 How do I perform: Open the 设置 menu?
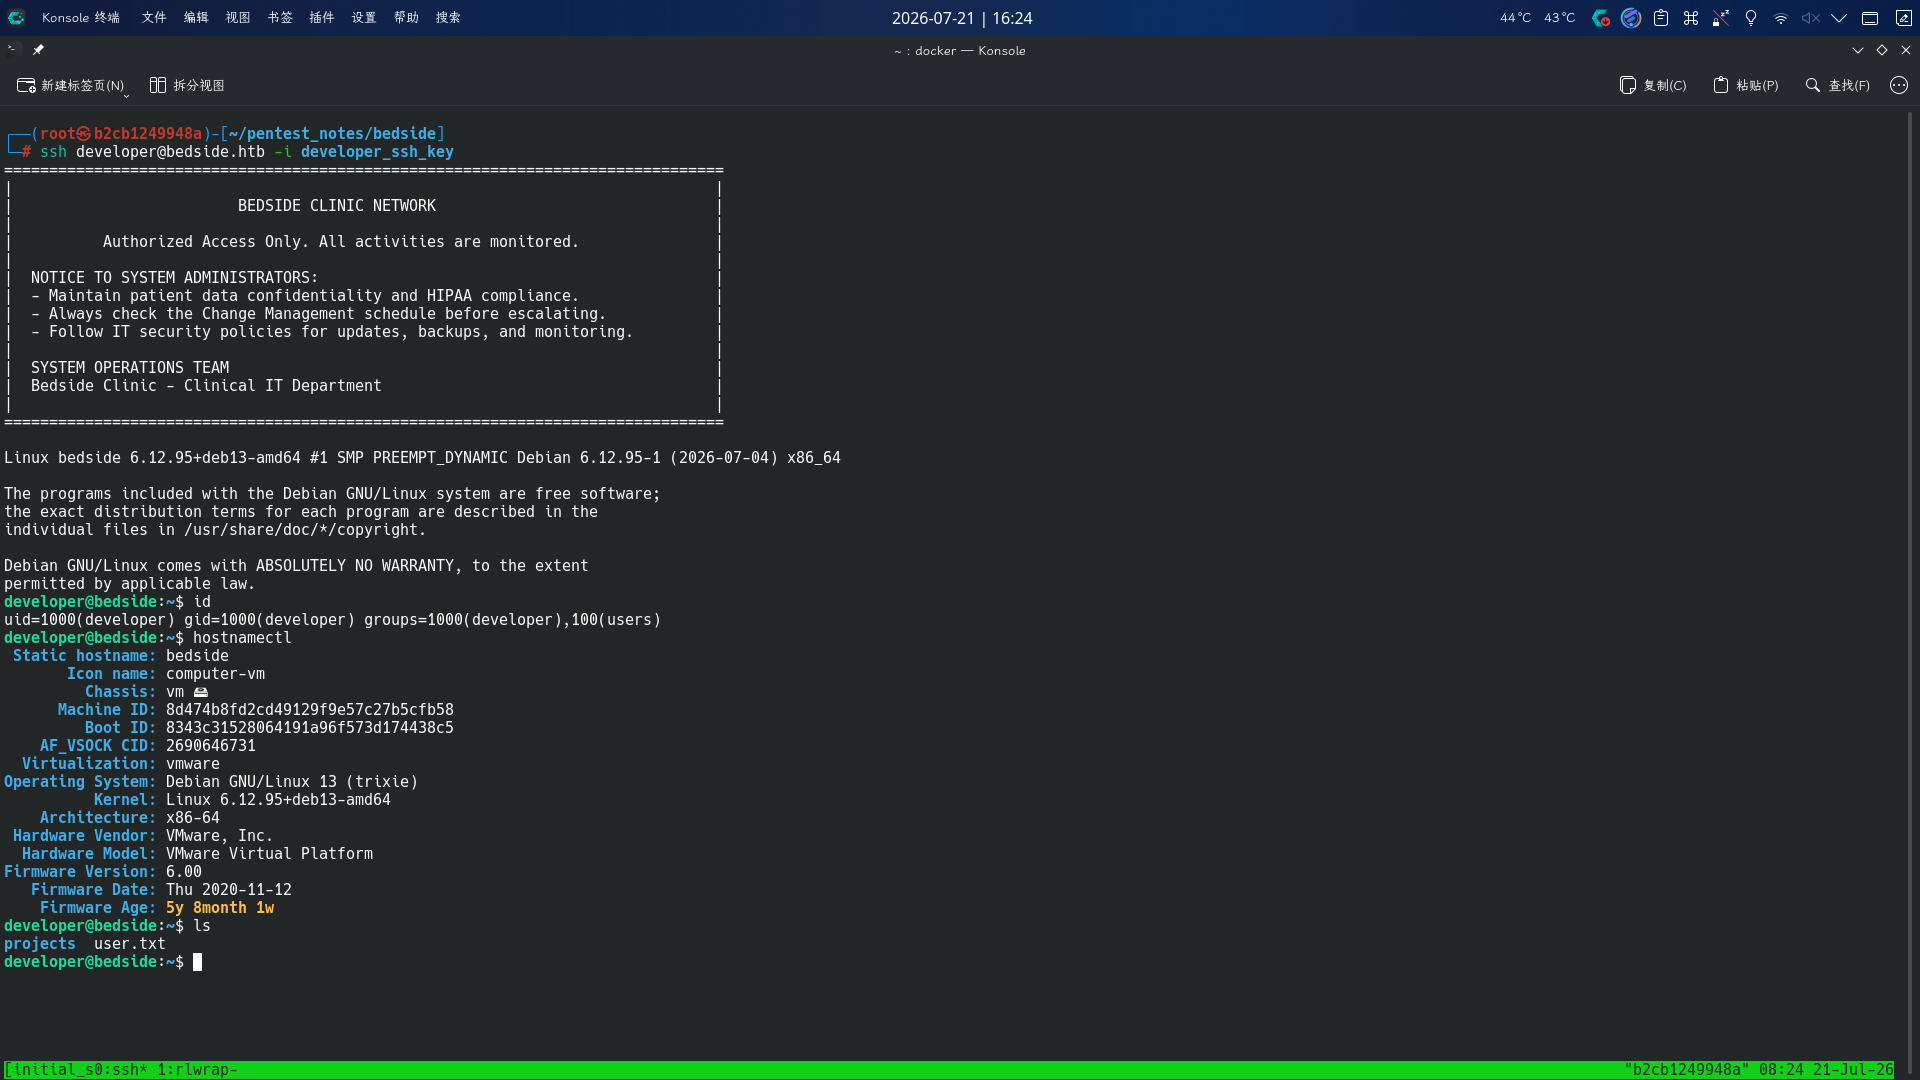pos(364,18)
